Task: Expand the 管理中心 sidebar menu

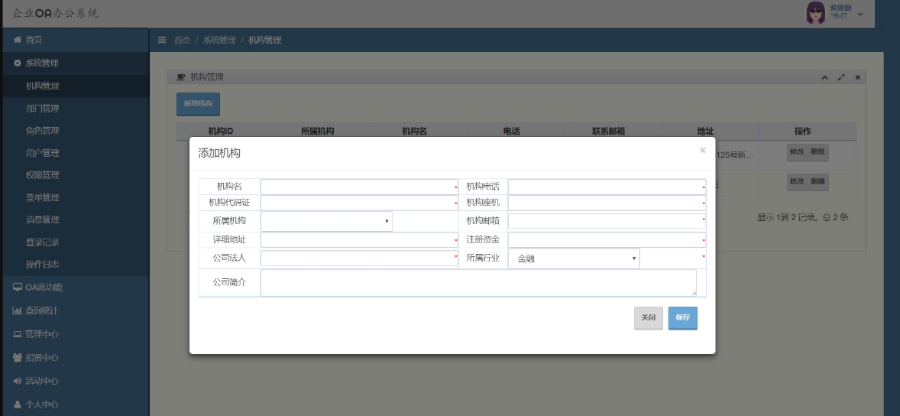Action: [x=75, y=334]
